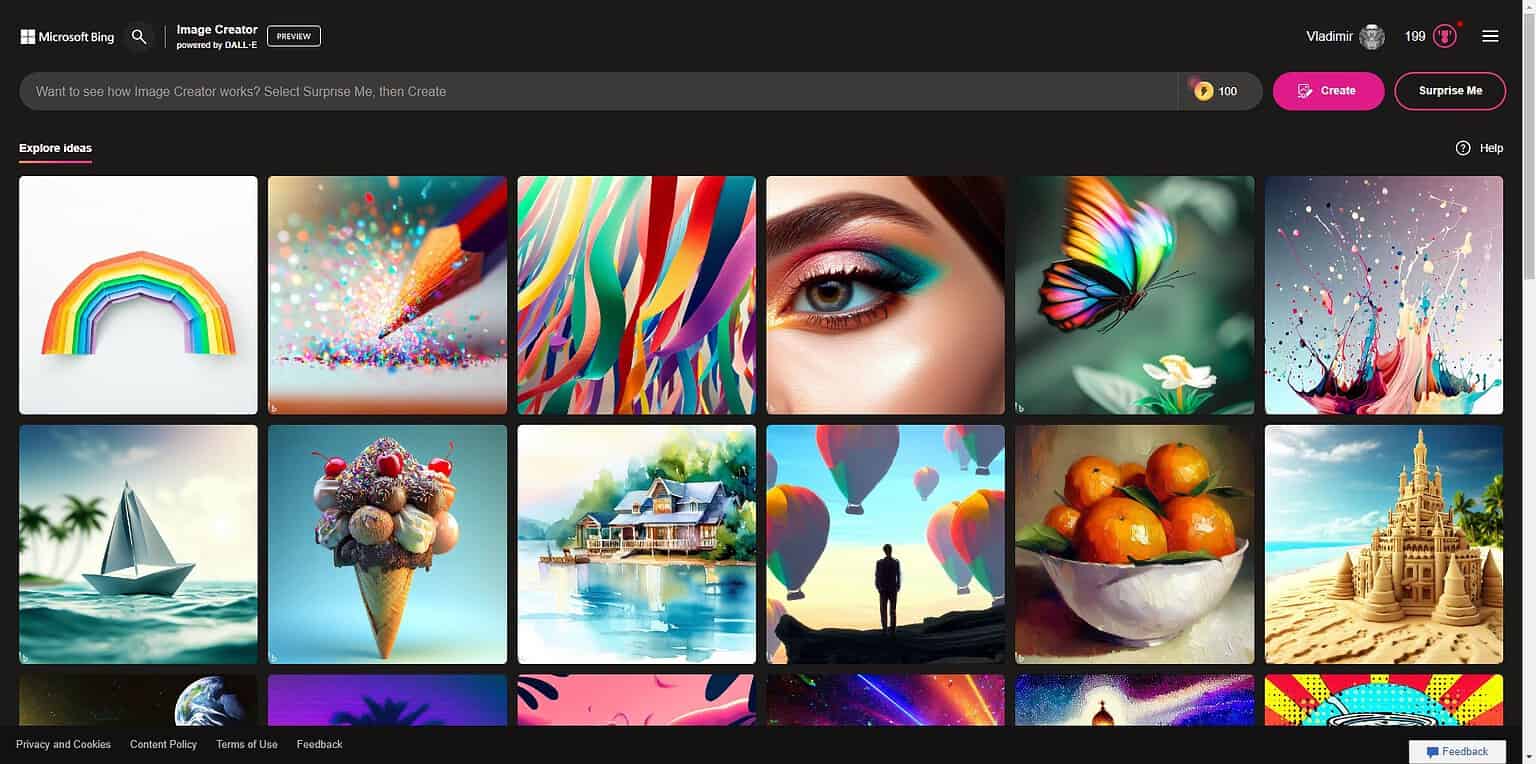Open the hamburger navigation menu
1536x764 pixels.
click(x=1490, y=36)
